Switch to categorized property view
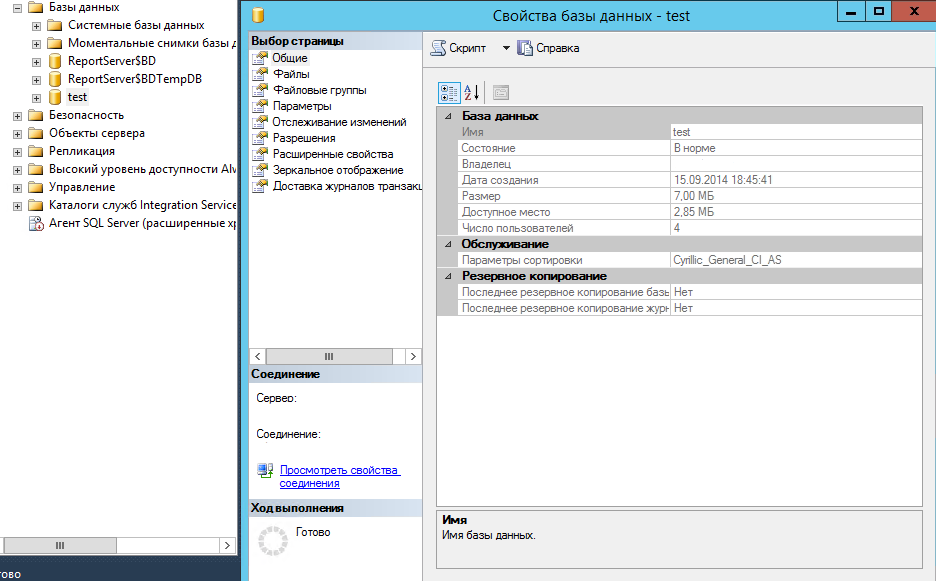The height and width of the screenshot is (581, 936). pyautogui.click(x=447, y=92)
